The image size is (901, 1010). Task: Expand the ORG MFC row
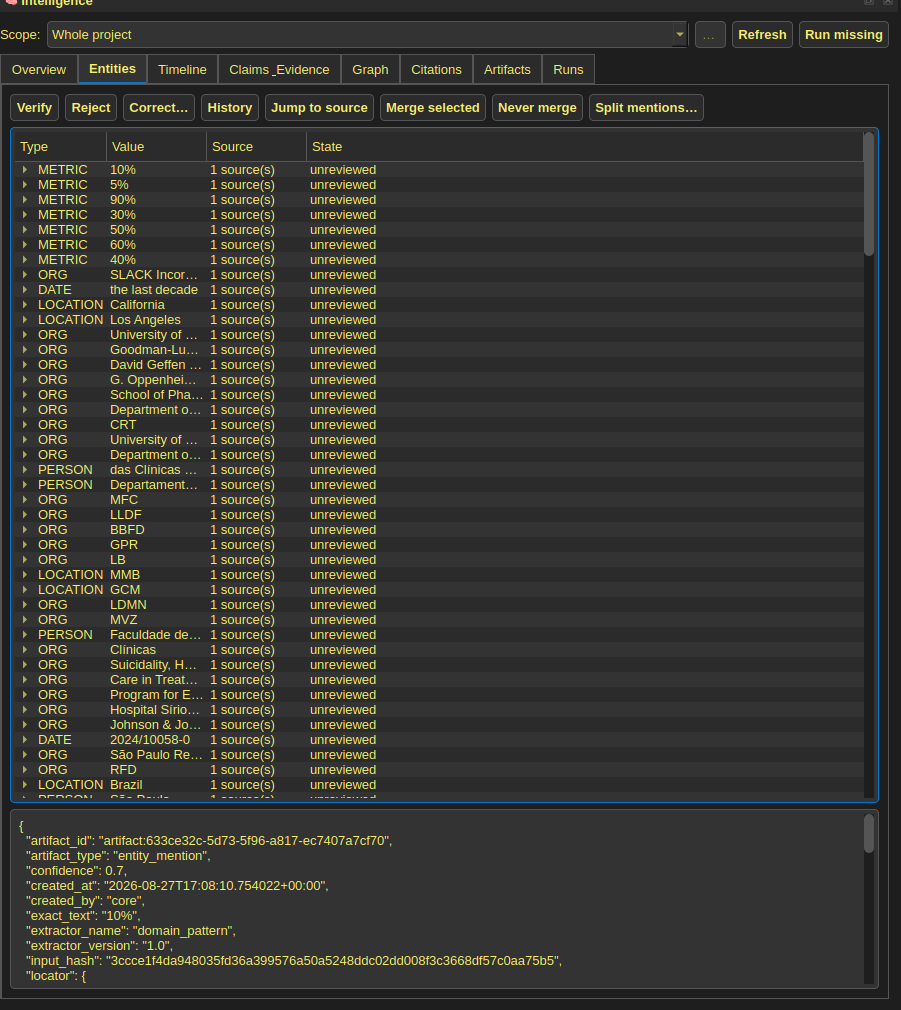[24, 500]
